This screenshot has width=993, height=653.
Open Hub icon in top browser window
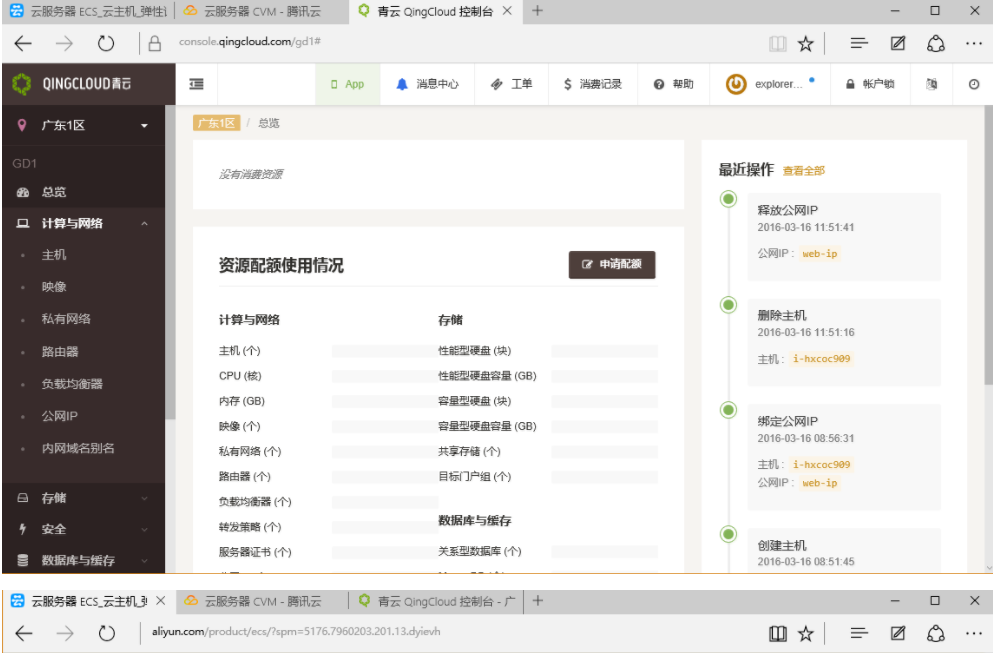(859, 43)
